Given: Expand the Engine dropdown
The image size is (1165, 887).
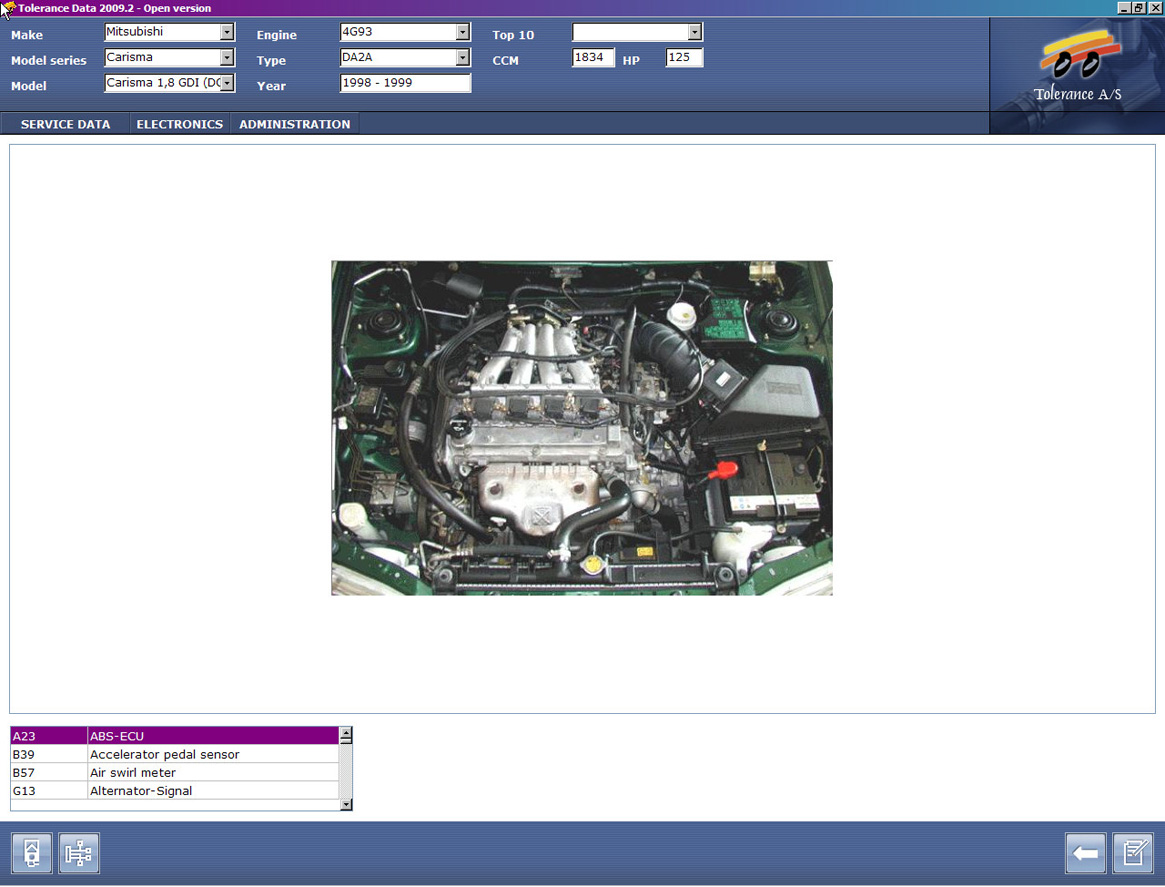Looking at the screenshot, I should click(462, 32).
